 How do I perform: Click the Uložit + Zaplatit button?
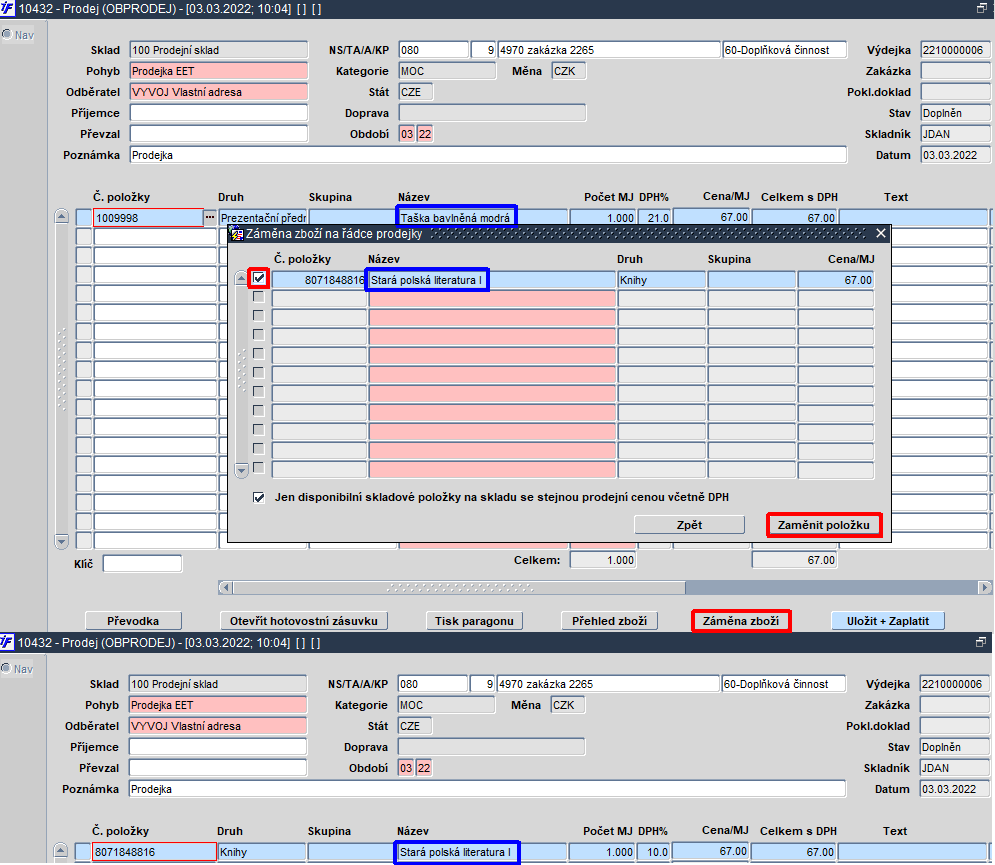click(x=888, y=621)
